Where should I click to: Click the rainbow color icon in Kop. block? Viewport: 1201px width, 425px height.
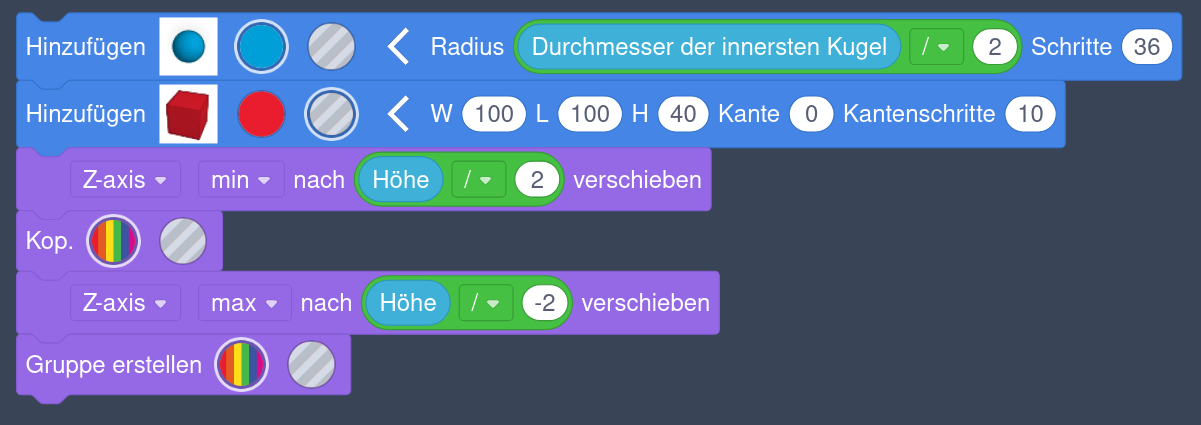(114, 242)
